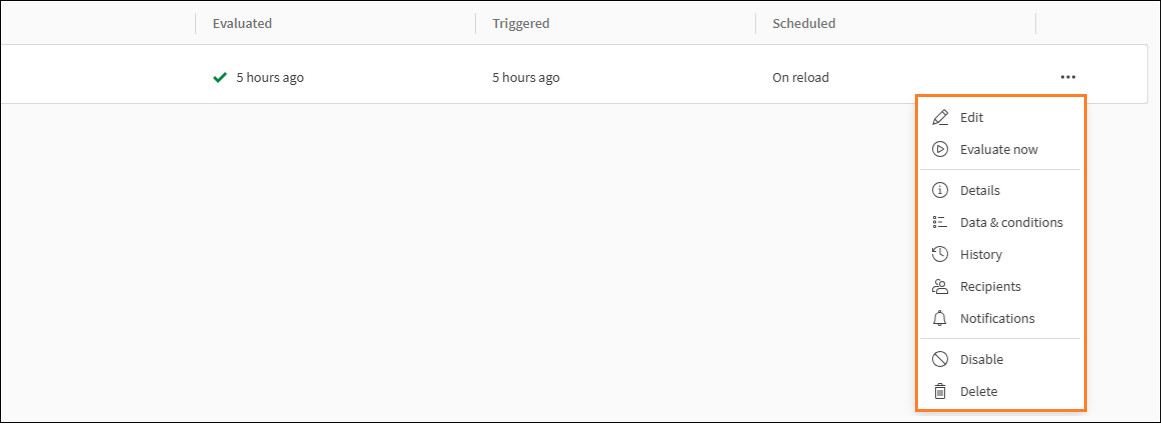1161x425 pixels.
Task: Sort by the Evaluated column header
Action: [242, 23]
